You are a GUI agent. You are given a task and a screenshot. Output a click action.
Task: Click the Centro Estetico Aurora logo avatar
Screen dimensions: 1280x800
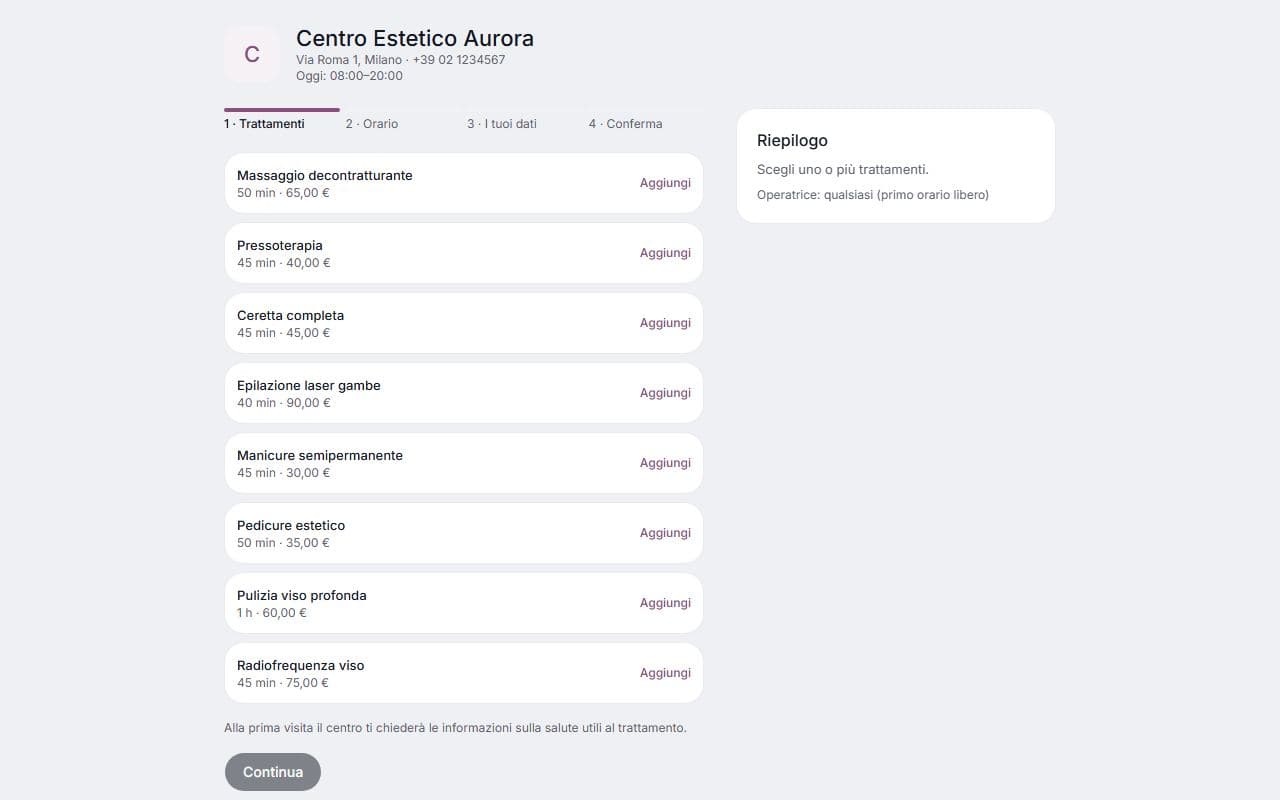click(x=252, y=54)
